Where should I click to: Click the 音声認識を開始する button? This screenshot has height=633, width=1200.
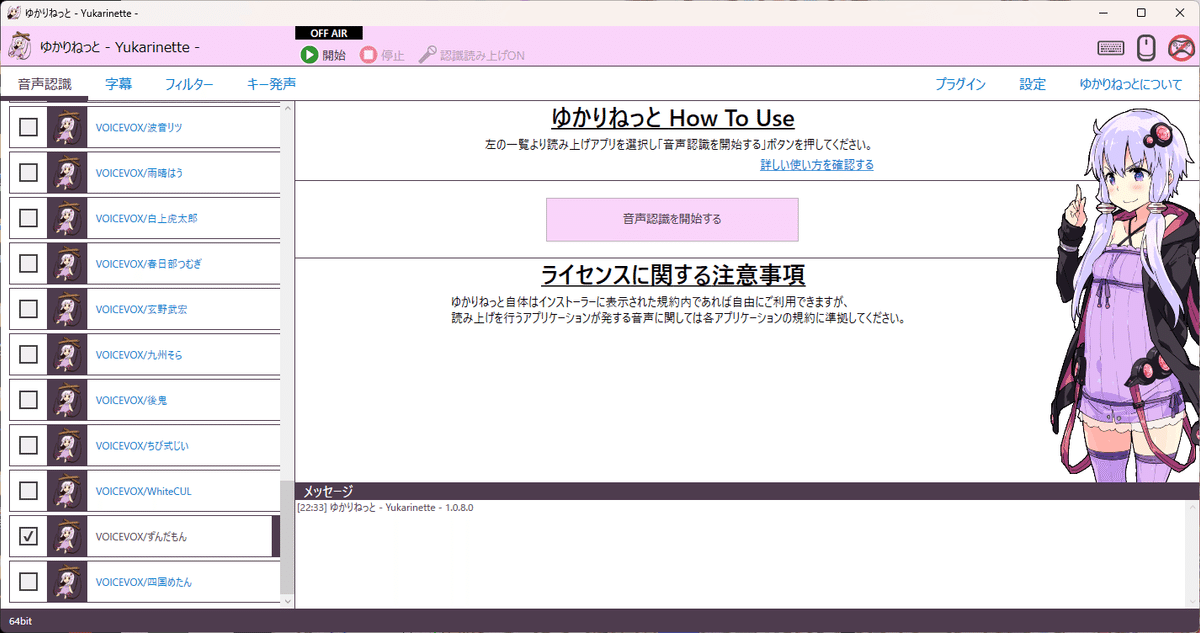coord(672,219)
